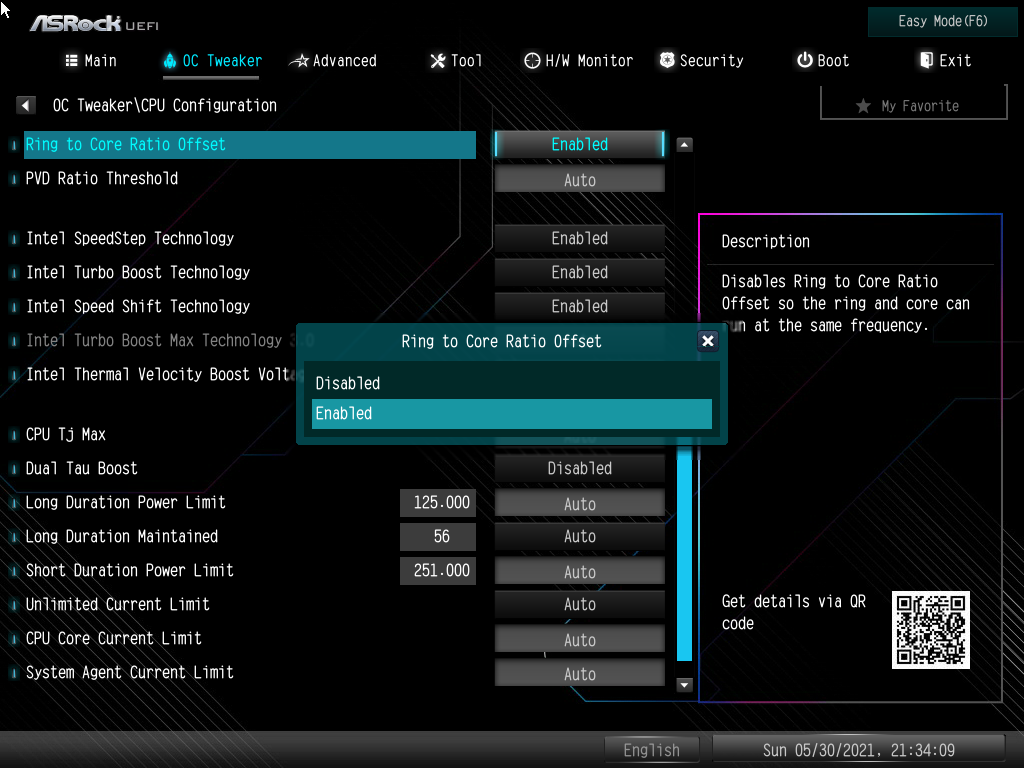Click the H/W Monitor gauge icon
This screenshot has height=768, width=1024.
click(532, 61)
